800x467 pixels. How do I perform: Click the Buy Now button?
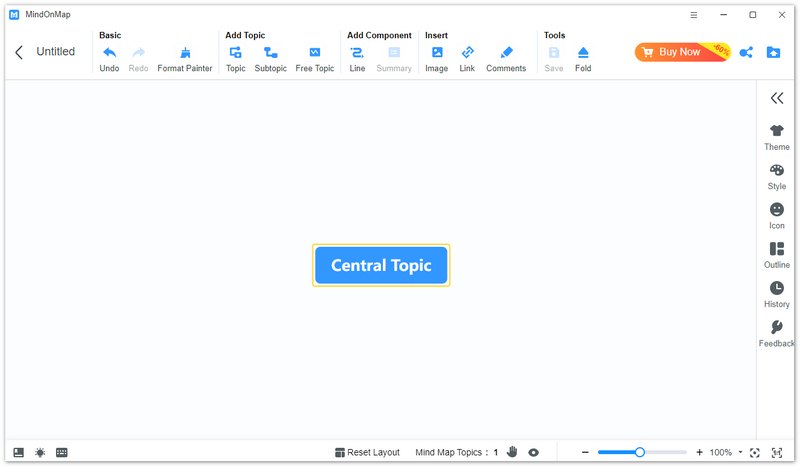(678, 52)
